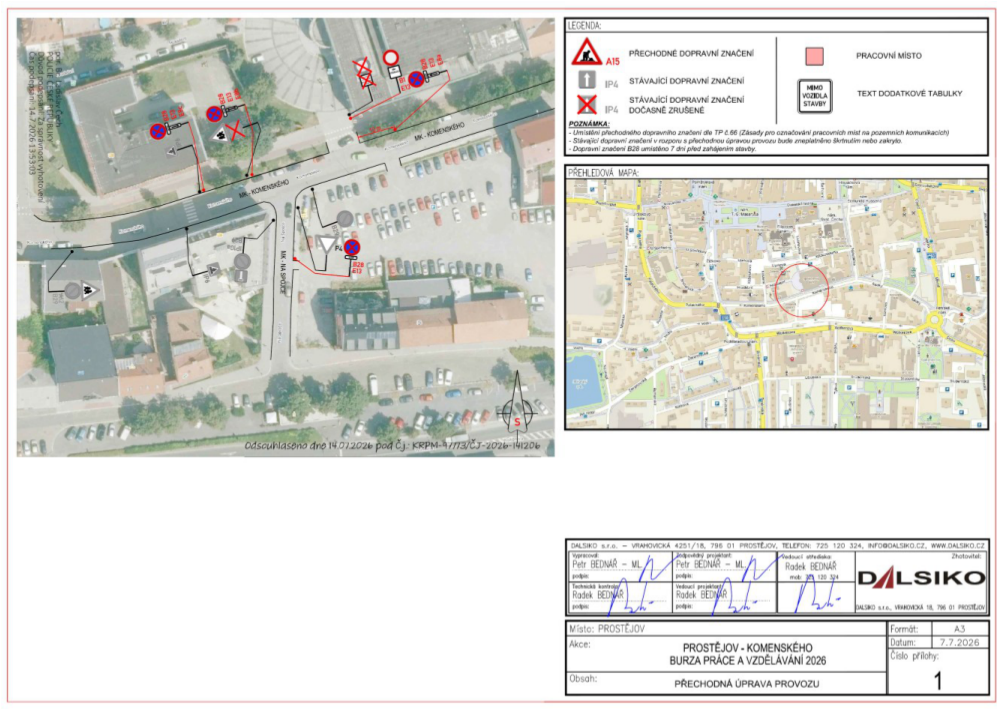Viewport: 1003px width, 709px height.
Task: Click the gray circular sign in parking lot
Action: [x=345, y=219]
